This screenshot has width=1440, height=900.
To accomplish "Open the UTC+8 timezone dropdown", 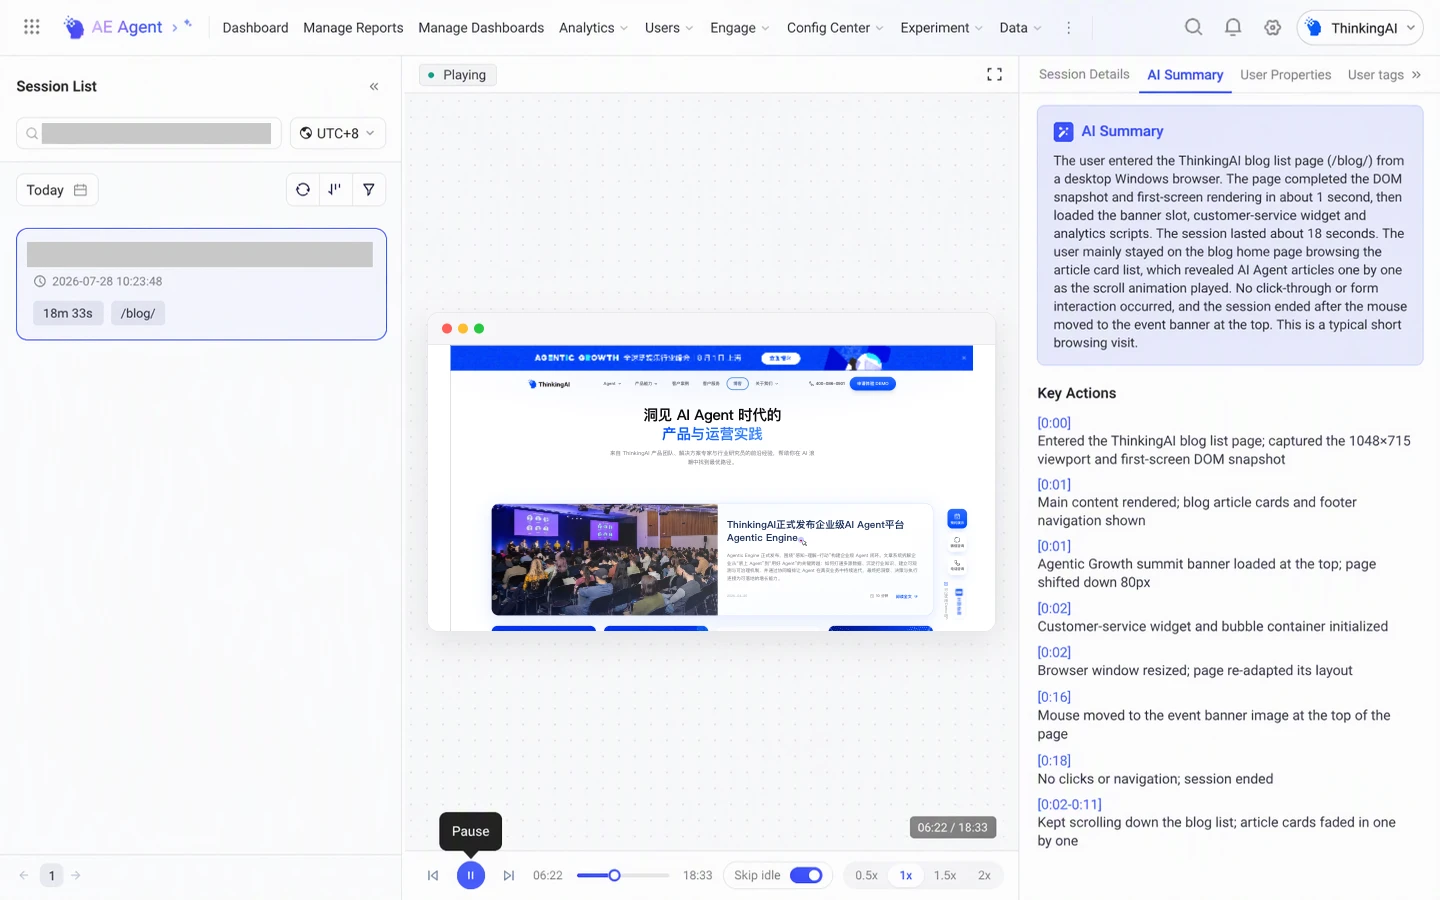I will click(338, 133).
